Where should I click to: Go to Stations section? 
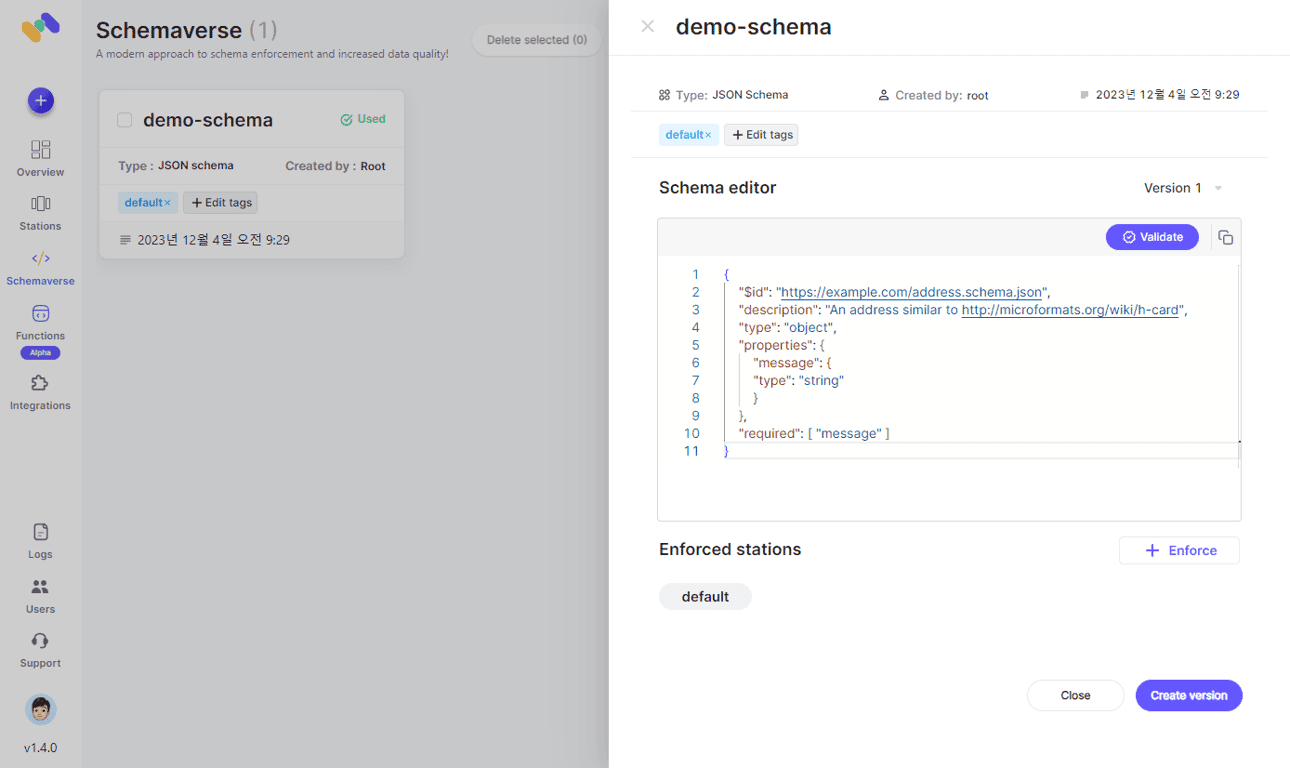(x=40, y=213)
